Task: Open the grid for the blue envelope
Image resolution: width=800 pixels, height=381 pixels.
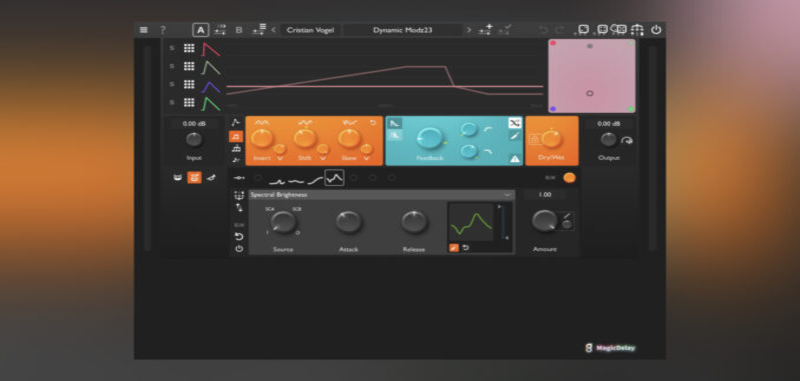Action: (x=189, y=84)
